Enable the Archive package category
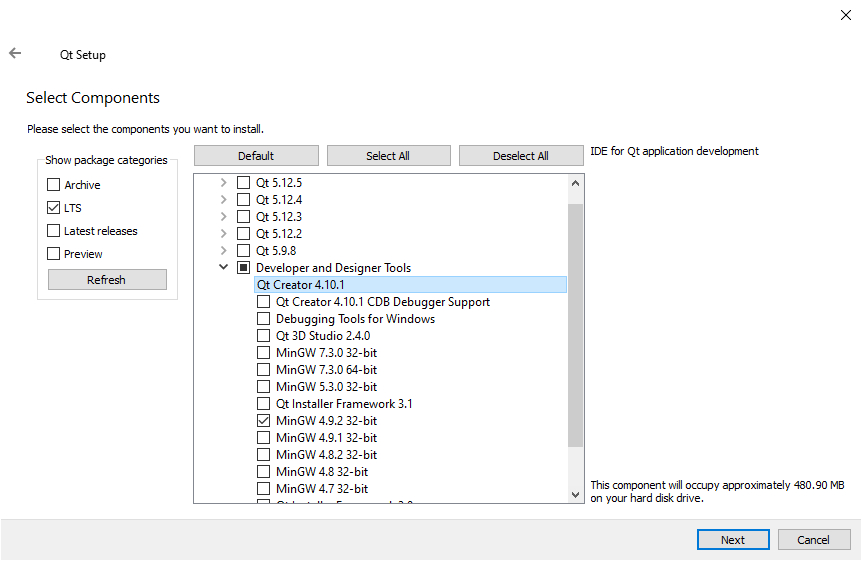862x561 pixels. 53,184
